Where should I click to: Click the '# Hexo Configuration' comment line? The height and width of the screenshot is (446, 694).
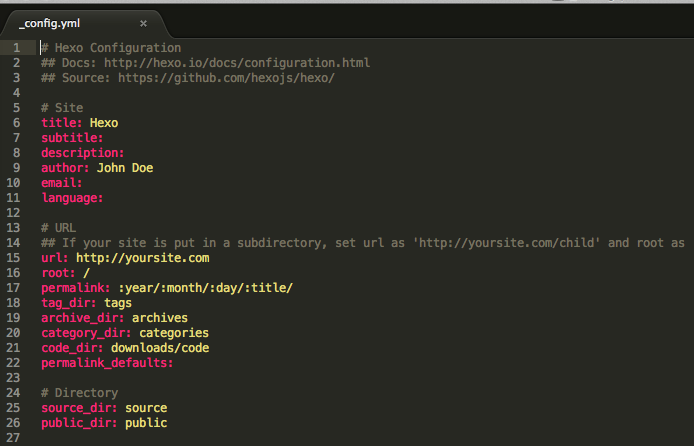pyautogui.click(x=111, y=48)
